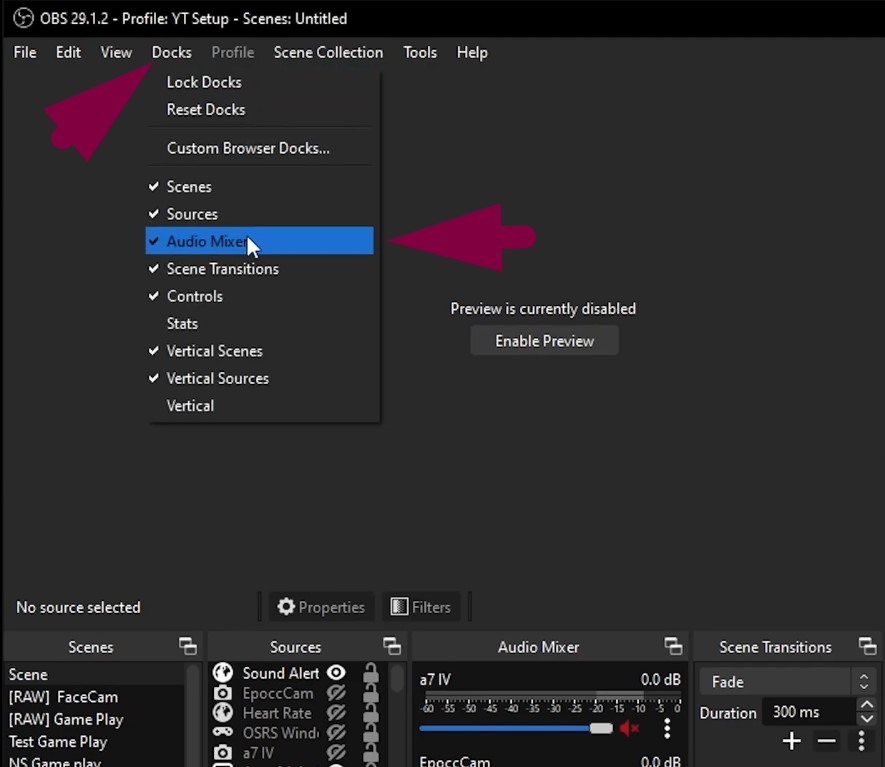
Task: Close the Docks menu
Action: click(x=172, y=52)
